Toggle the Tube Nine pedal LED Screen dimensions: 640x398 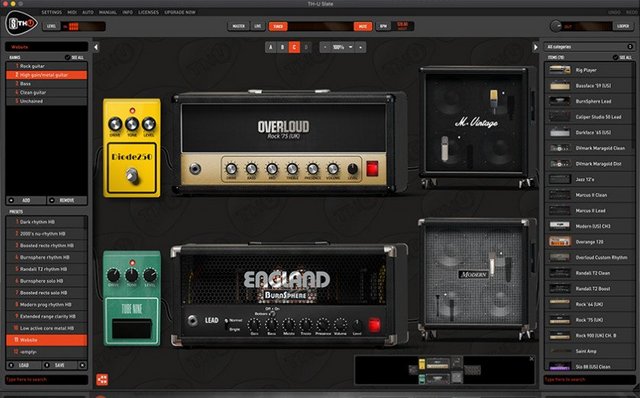(132, 262)
